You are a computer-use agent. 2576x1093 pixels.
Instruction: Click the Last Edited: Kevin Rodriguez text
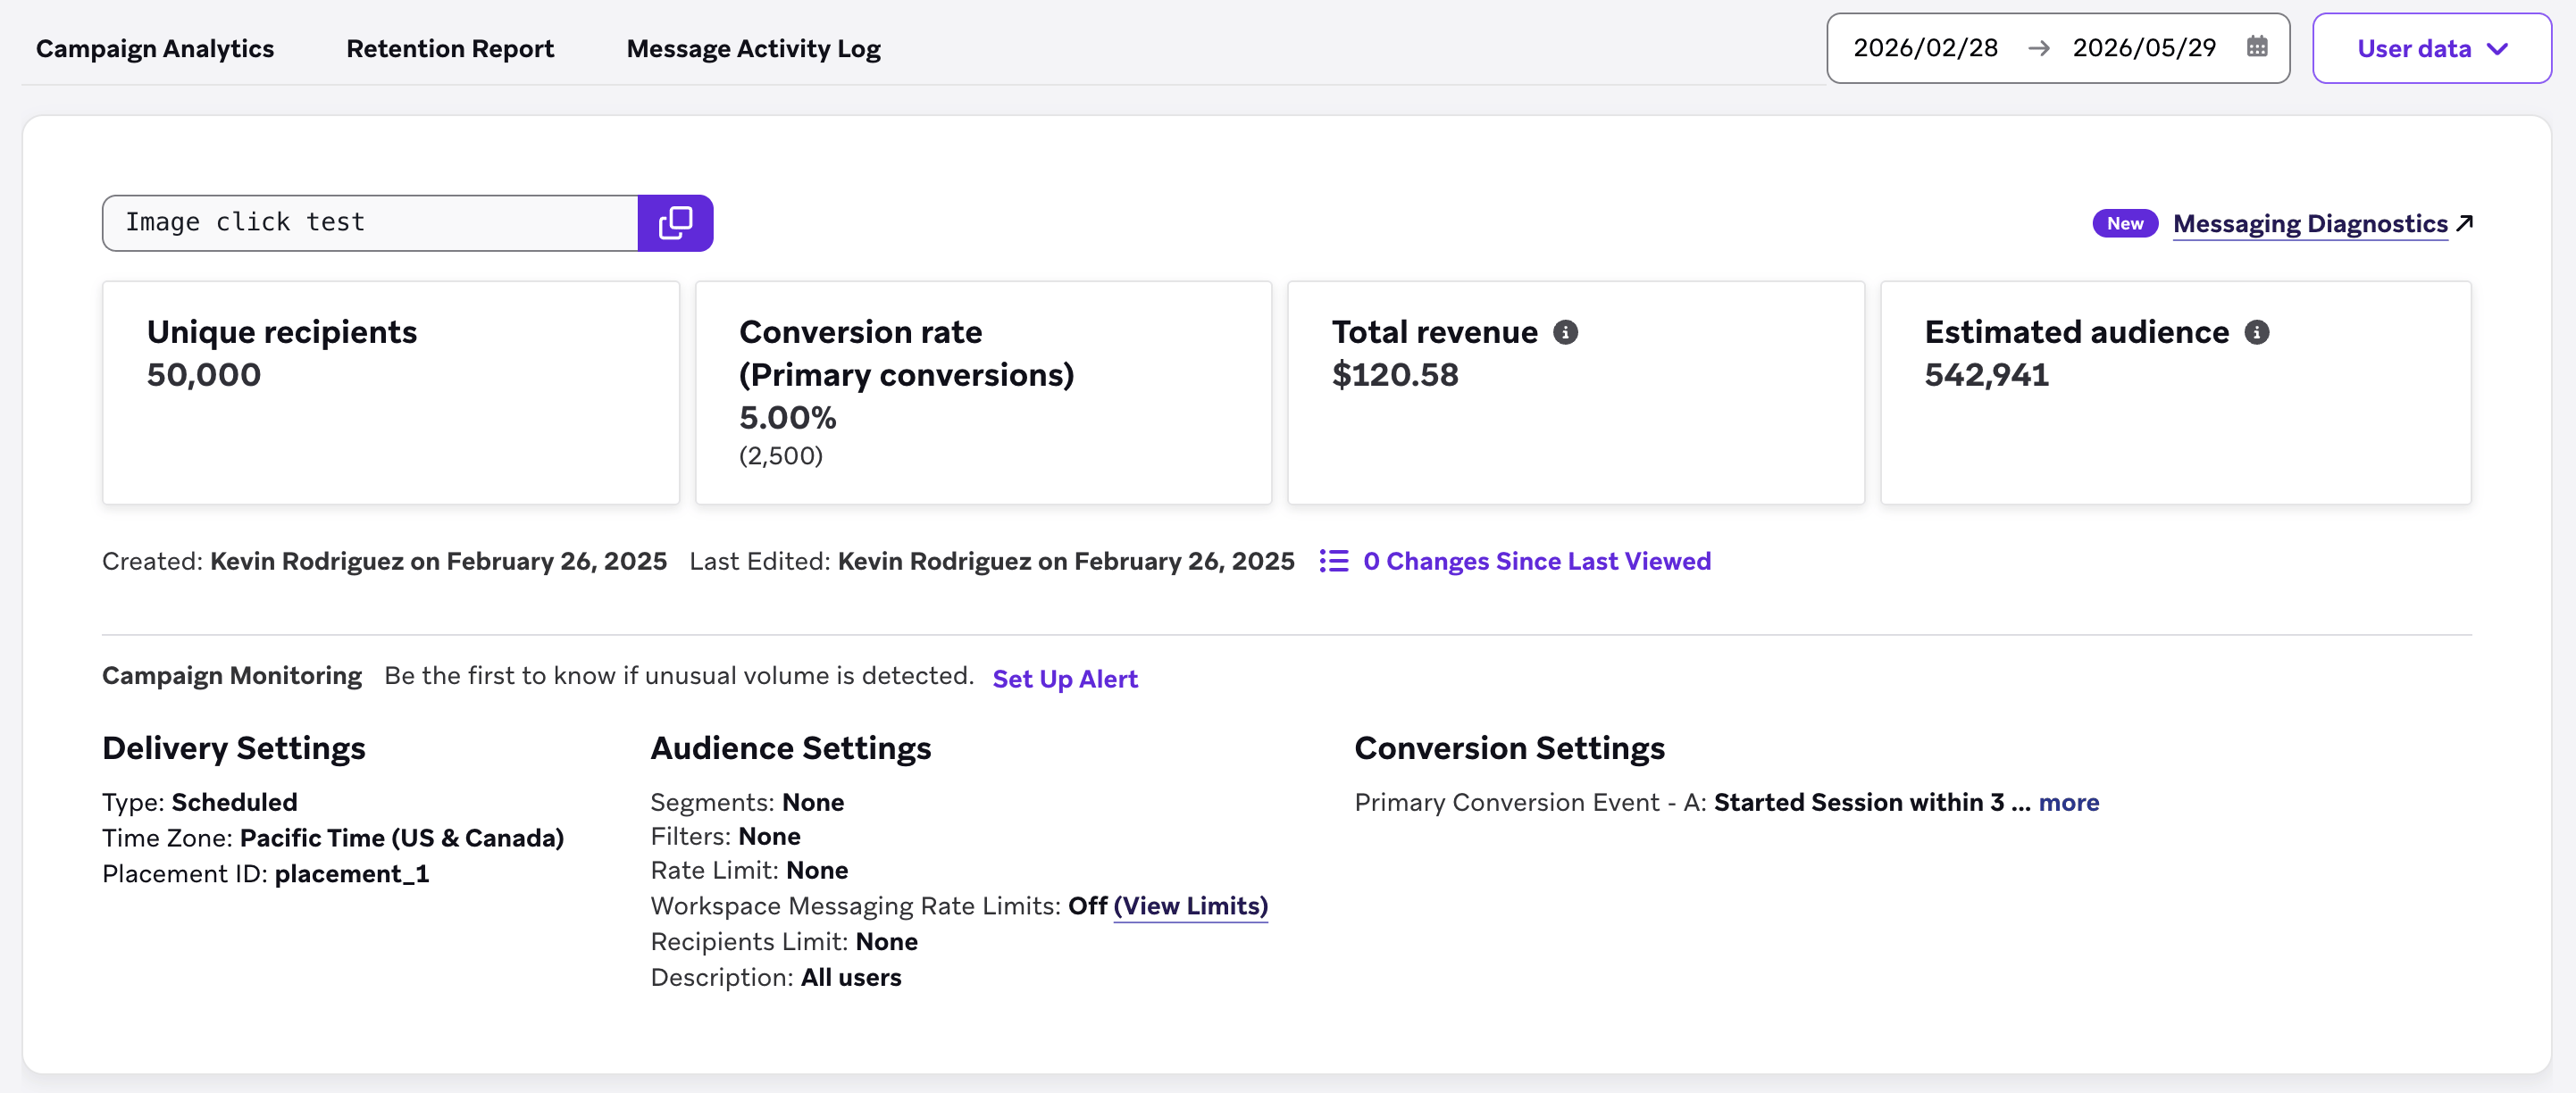(x=991, y=561)
